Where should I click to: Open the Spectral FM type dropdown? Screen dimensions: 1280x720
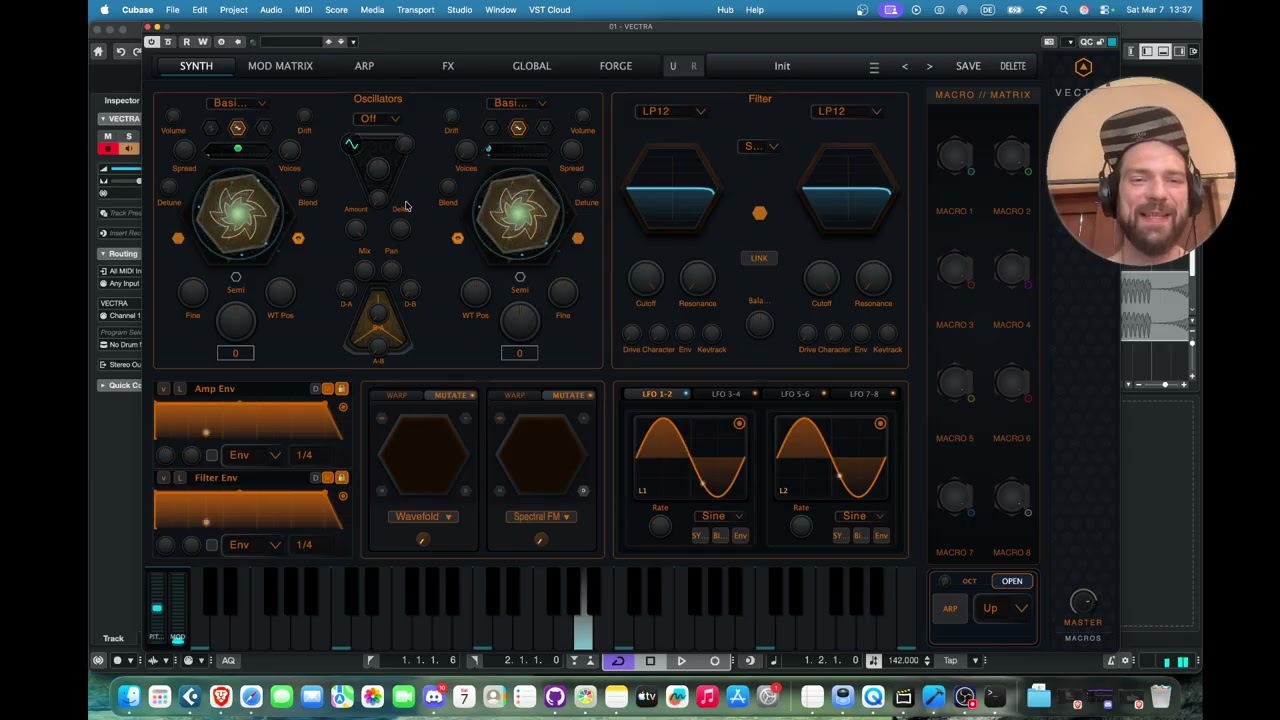point(541,517)
